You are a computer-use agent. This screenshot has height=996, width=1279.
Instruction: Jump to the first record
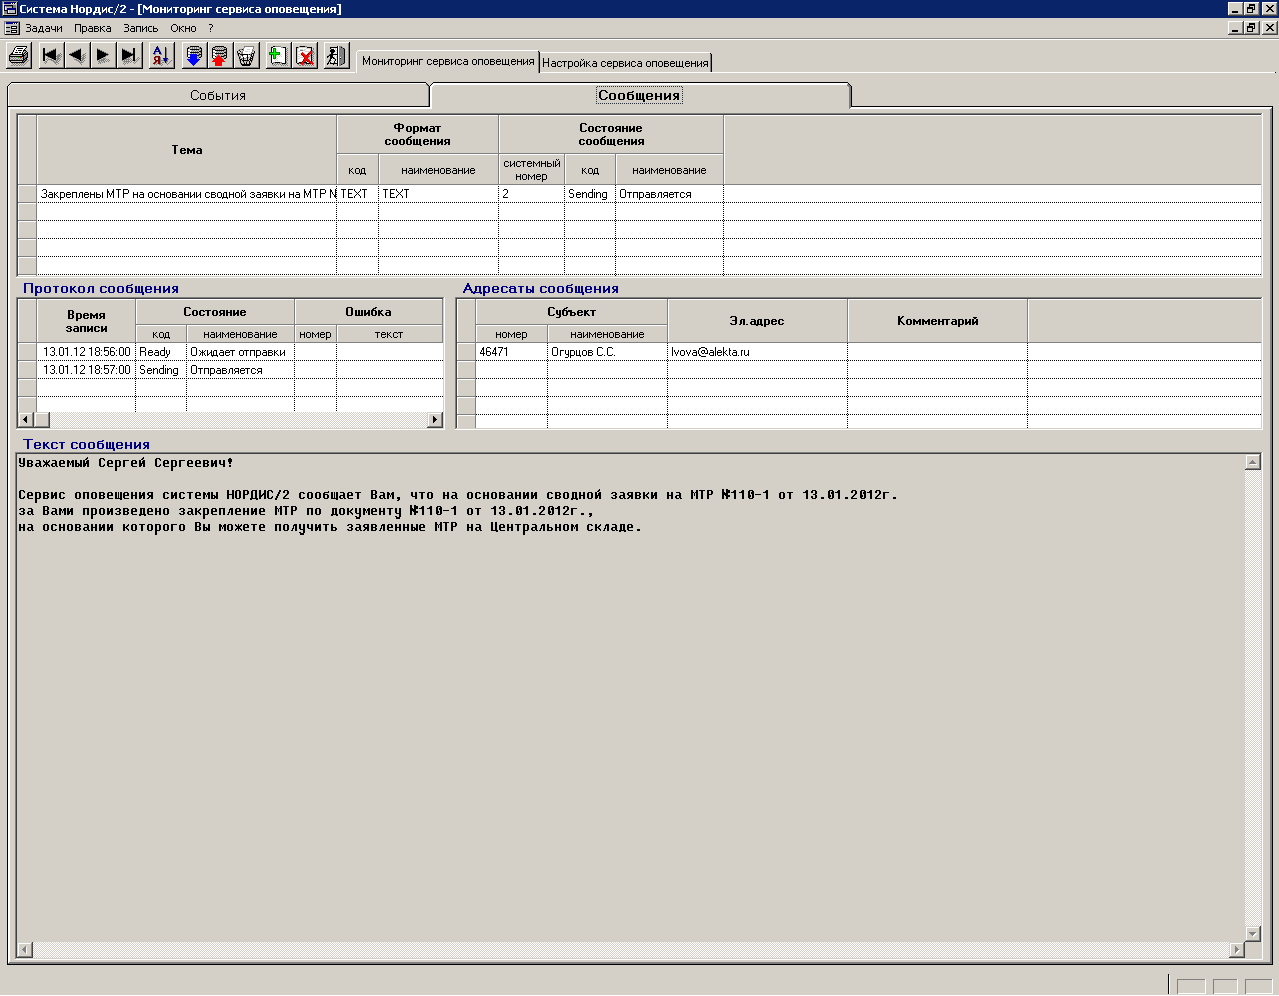(51, 55)
